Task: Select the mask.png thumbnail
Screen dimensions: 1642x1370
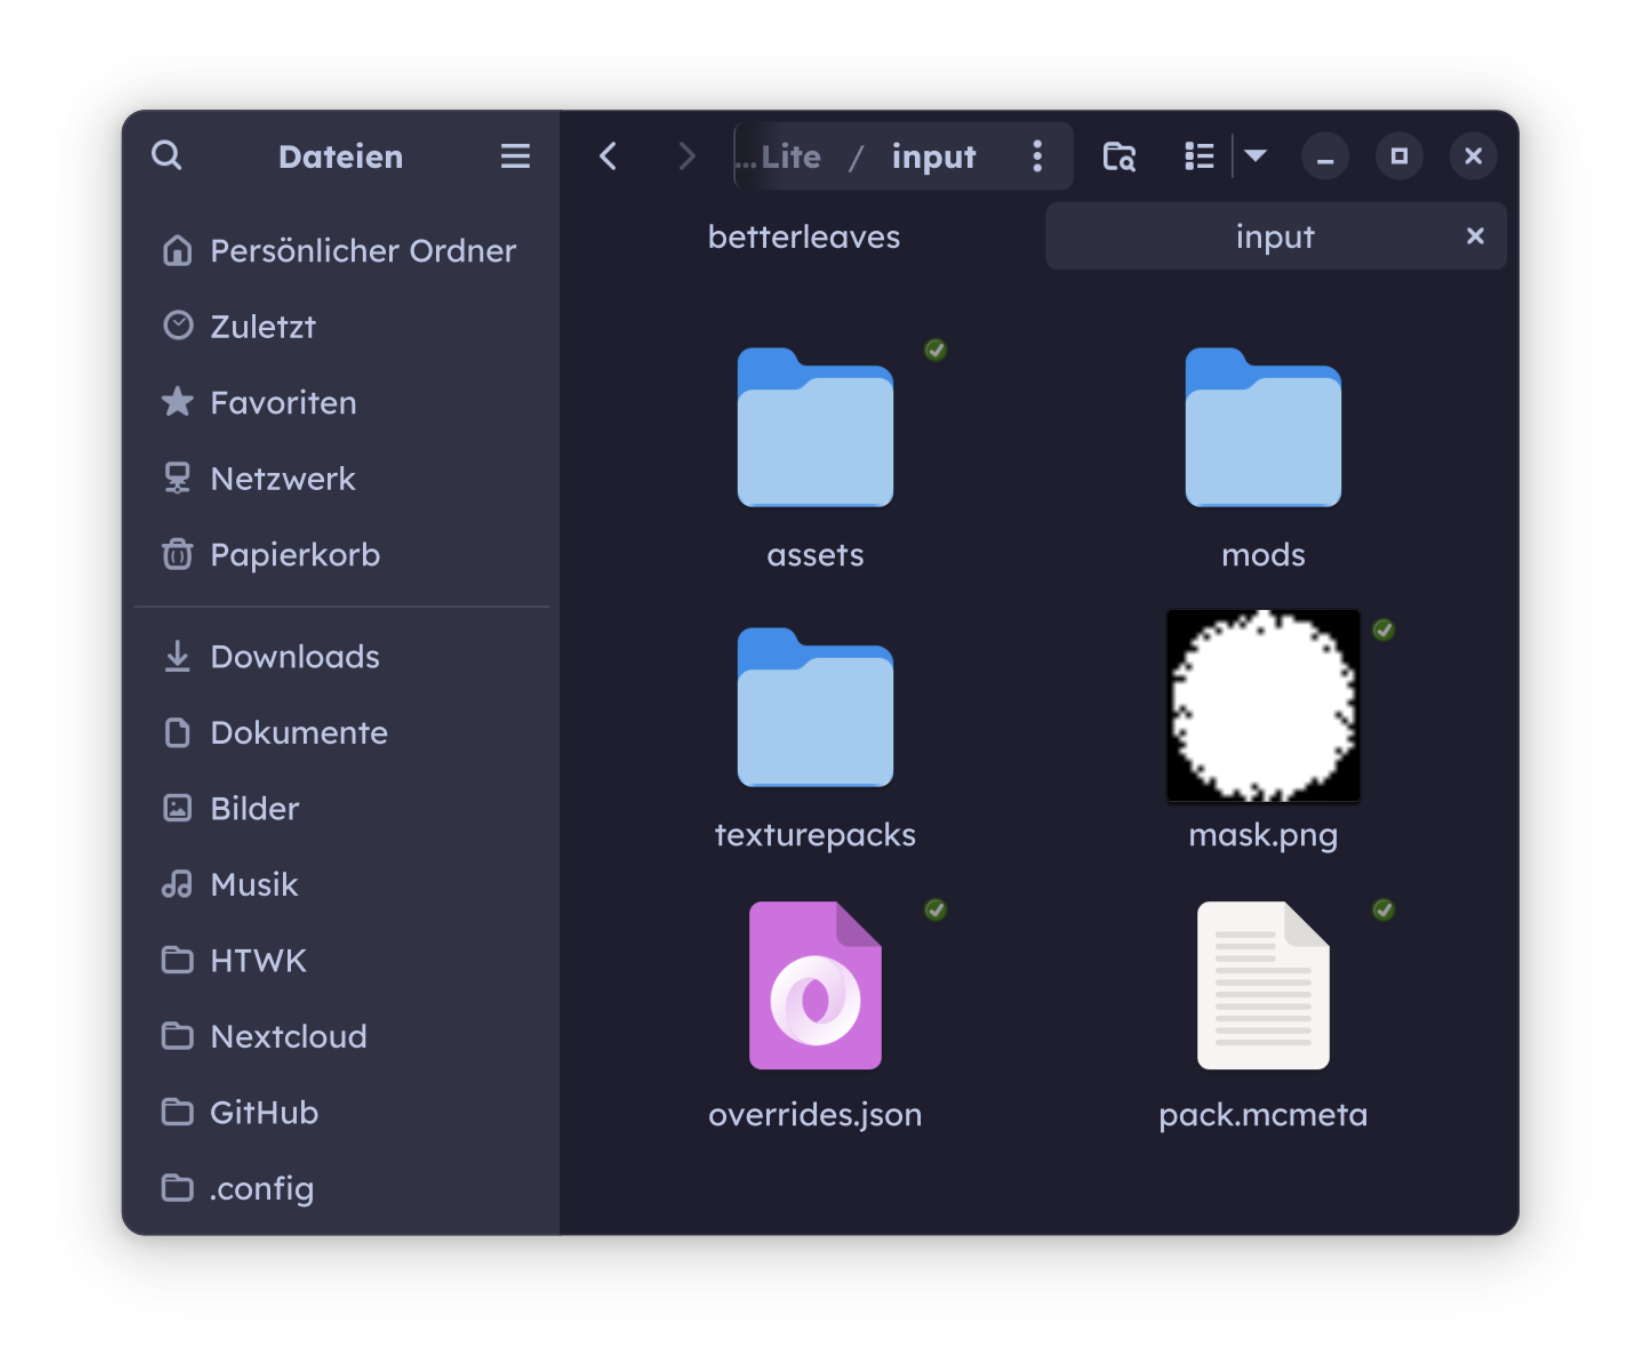Action: click(x=1262, y=706)
